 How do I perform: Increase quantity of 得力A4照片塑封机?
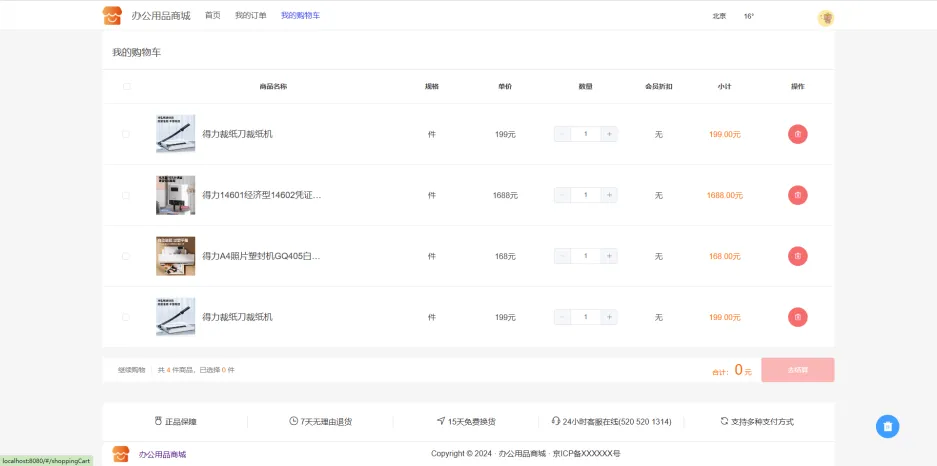coord(609,256)
